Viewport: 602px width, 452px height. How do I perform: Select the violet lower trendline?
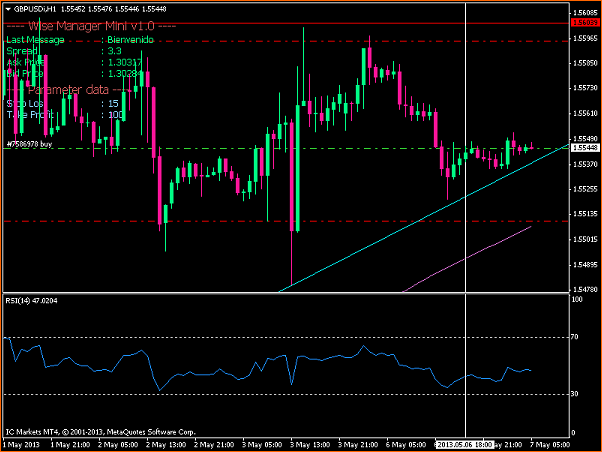pos(466,259)
